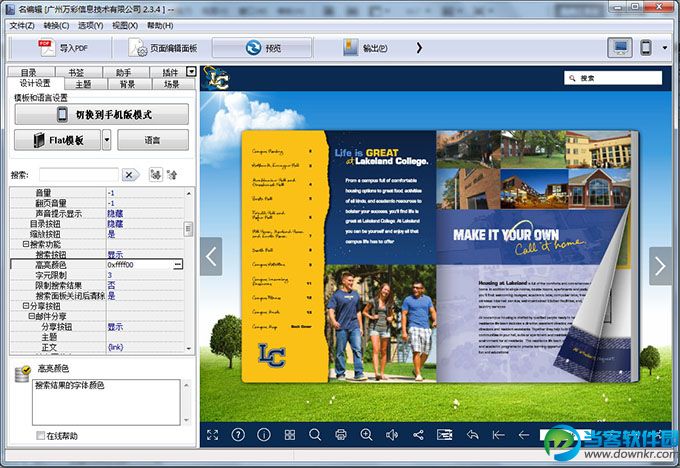
Task: Switch to the 场景 tab
Action: coord(174,84)
